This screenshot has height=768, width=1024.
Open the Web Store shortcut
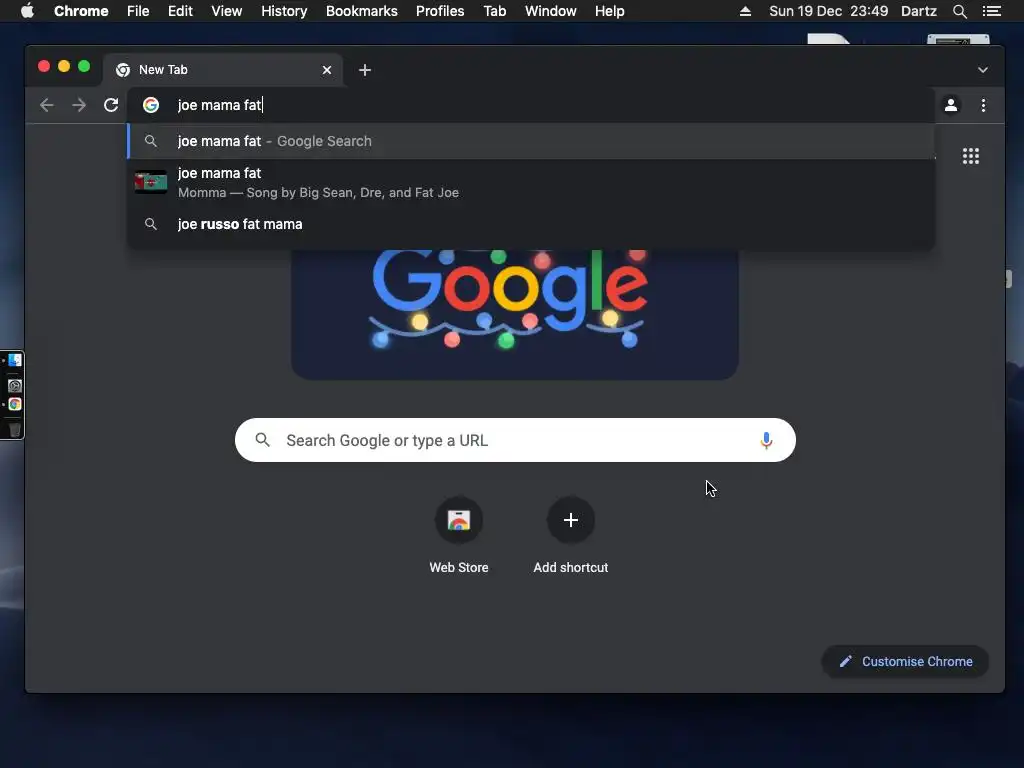pyautogui.click(x=458, y=536)
